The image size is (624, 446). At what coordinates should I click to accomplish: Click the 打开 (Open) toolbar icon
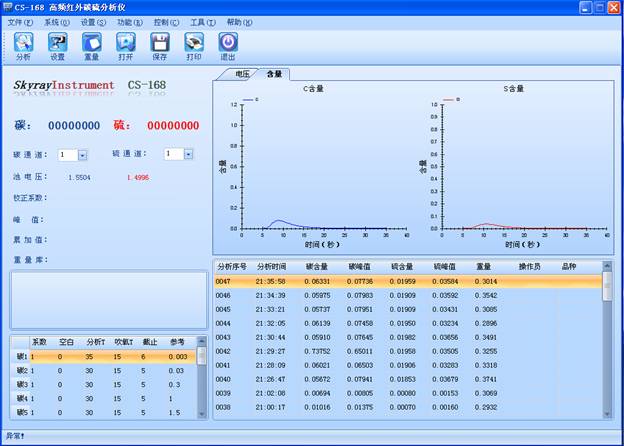(125, 45)
